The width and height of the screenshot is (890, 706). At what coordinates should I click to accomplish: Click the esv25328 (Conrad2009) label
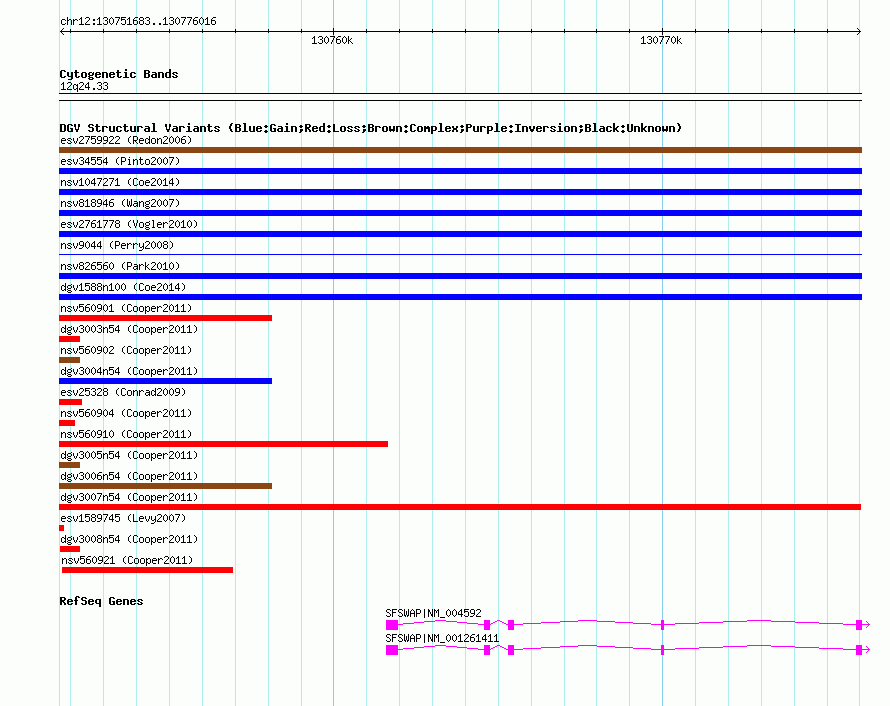click(x=123, y=392)
